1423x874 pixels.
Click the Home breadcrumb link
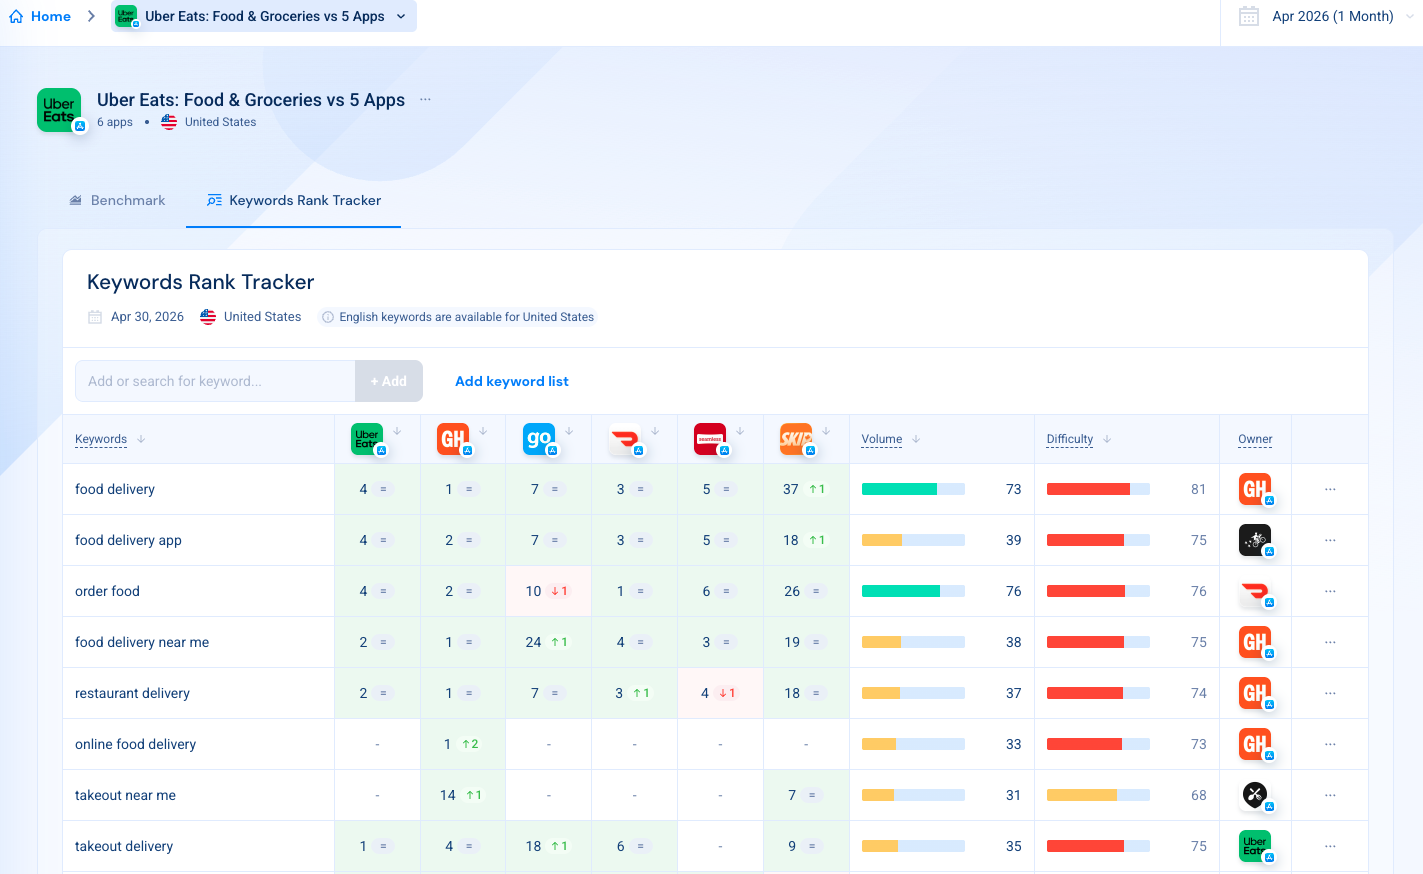51,16
